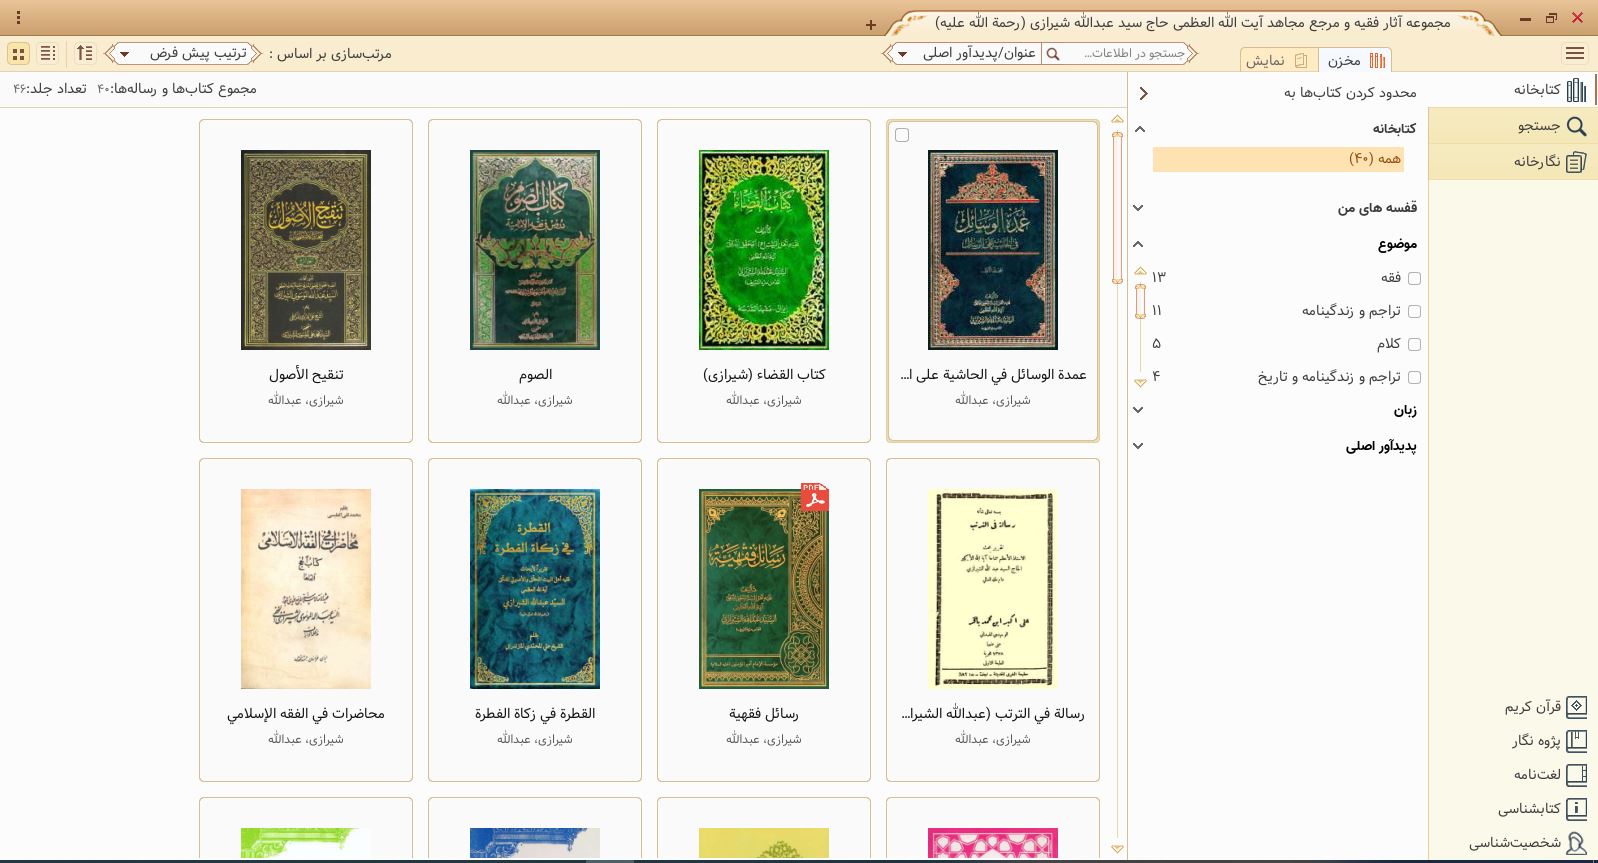Click the جستجو در اطلاعات search field
The height and width of the screenshot is (863, 1598).
1125,54
